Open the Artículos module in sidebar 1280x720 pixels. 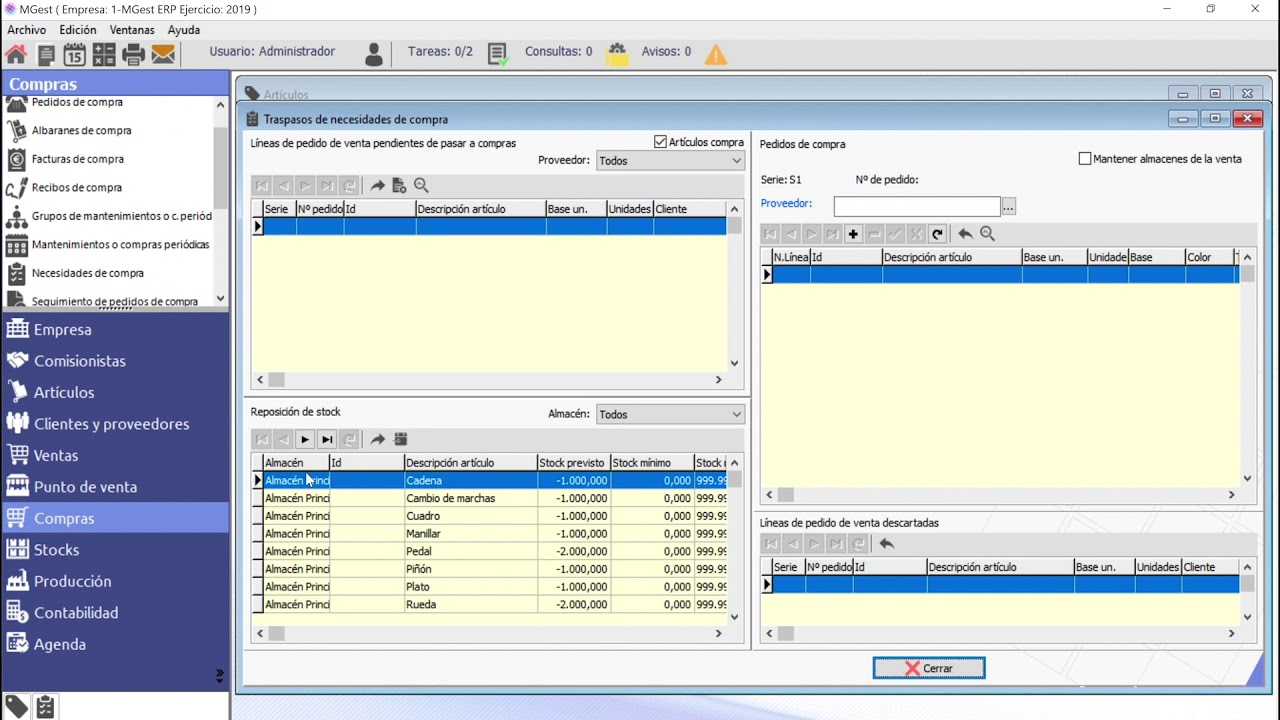click(114, 393)
